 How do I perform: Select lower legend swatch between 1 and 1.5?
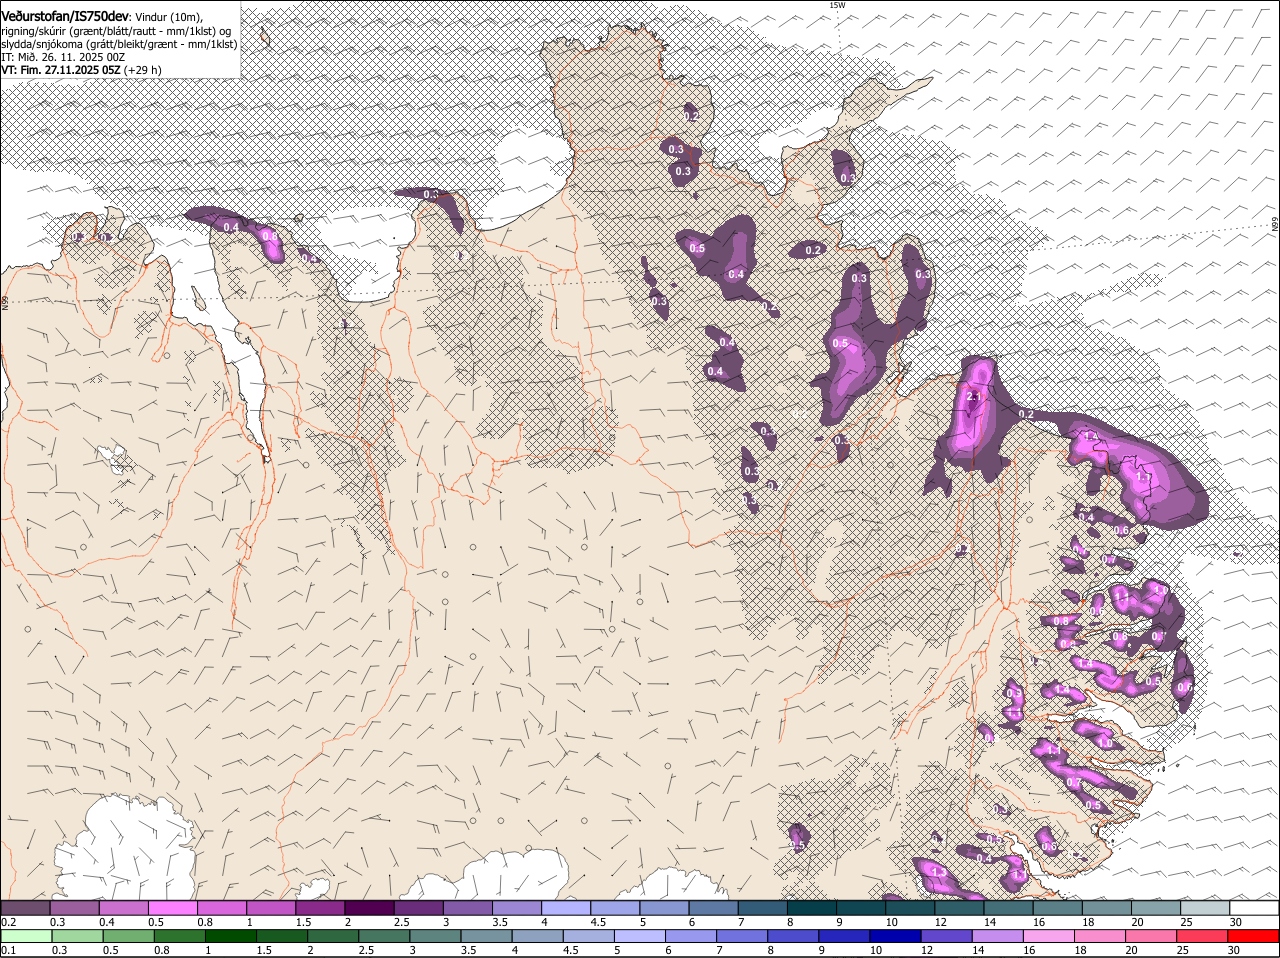point(230,936)
